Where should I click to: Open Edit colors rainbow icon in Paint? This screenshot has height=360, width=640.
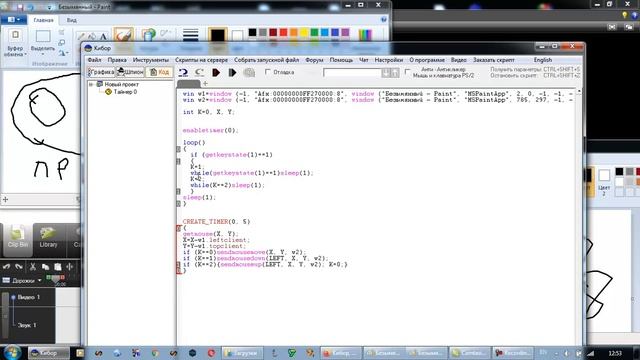pos(365,34)
